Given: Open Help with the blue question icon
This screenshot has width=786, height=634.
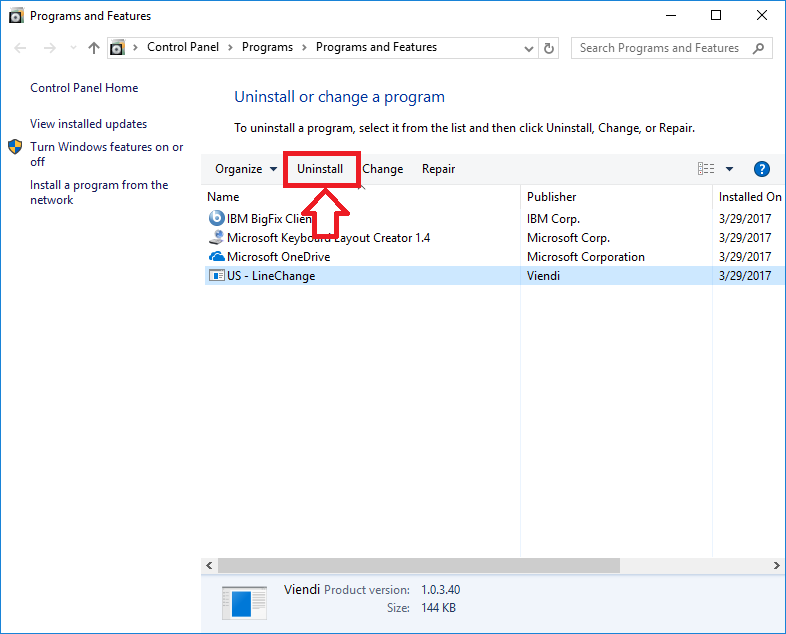Looking at the screenshot, I should pos(761,169).
